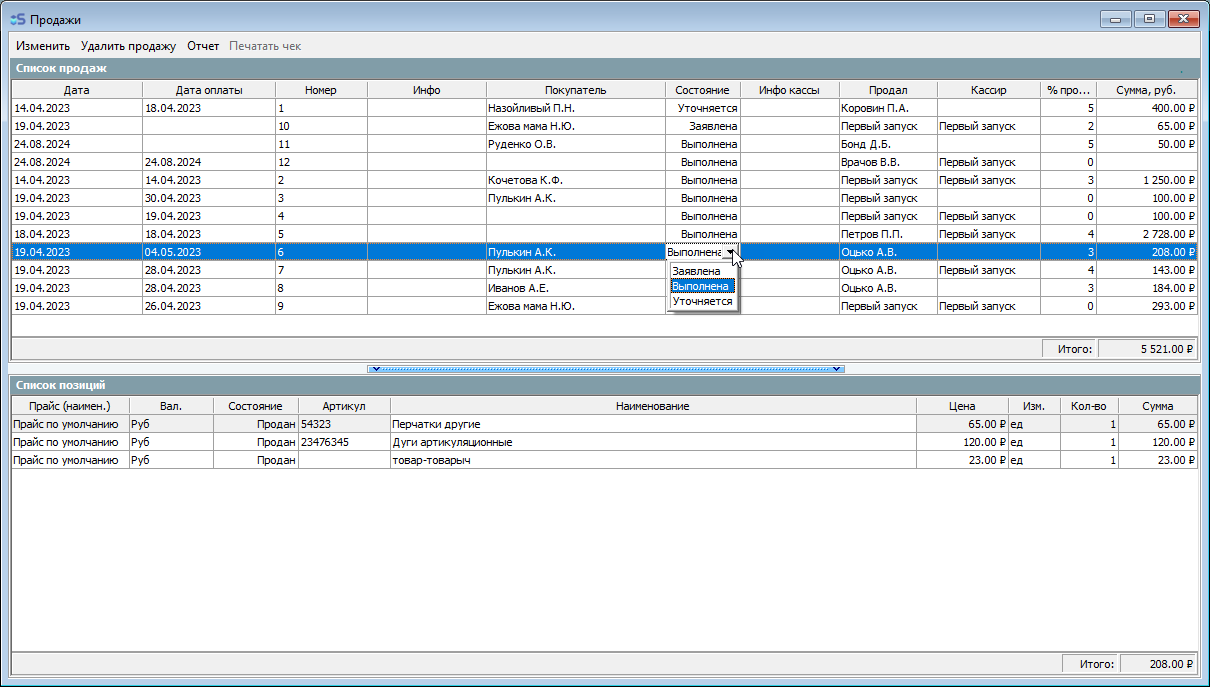Select Заявлена in the status dropdown
This screenshot has height=687, width=1210.
[696, 271]
